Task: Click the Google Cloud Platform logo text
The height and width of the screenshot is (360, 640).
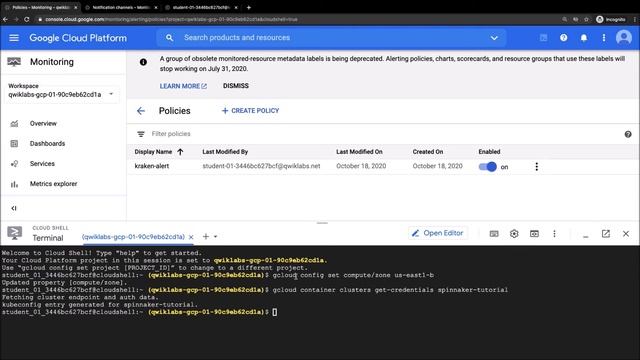Action: click(78, 38)
